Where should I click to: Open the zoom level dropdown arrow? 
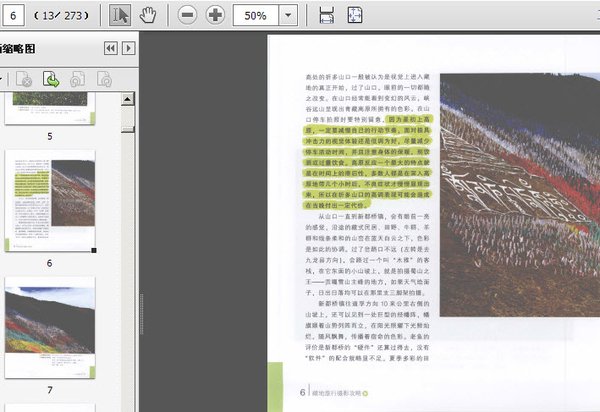click(288, 16)
